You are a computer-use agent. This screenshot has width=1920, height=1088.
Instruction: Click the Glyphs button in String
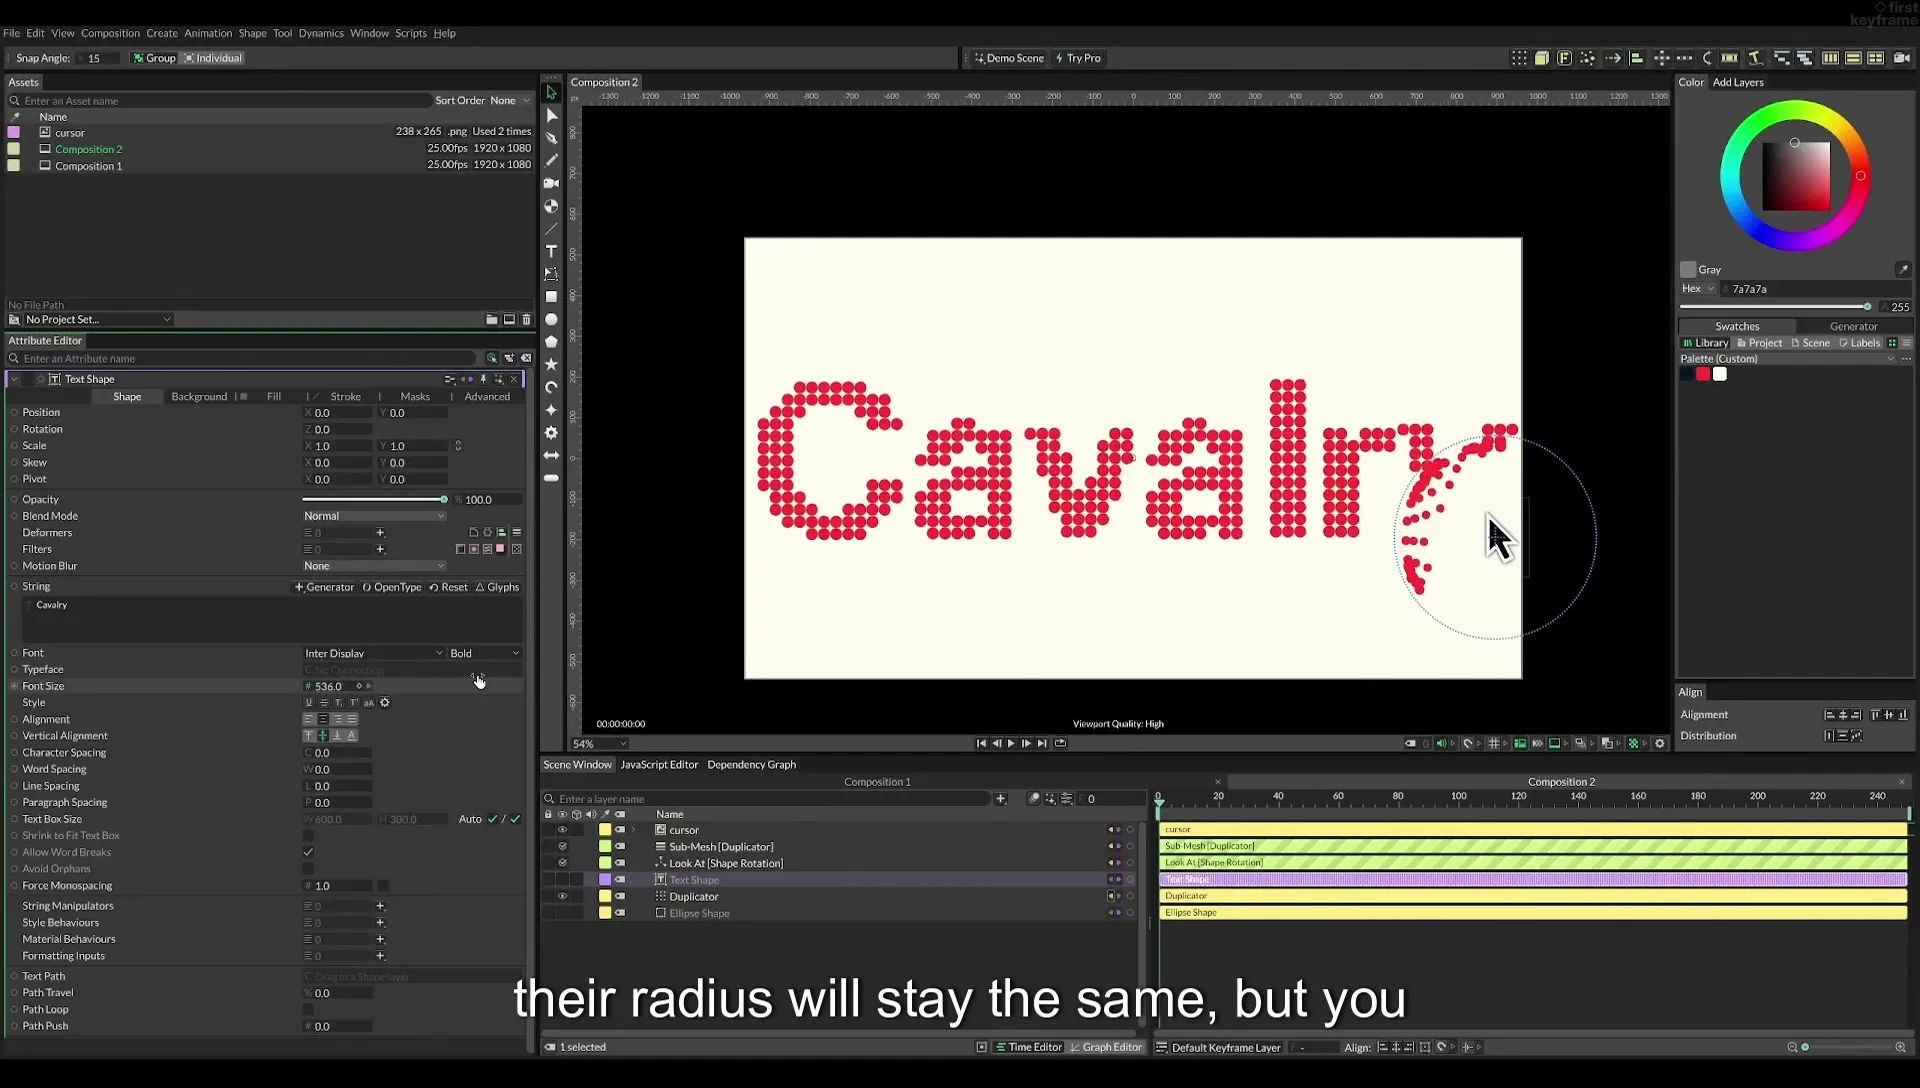click(x=497, y=588)
